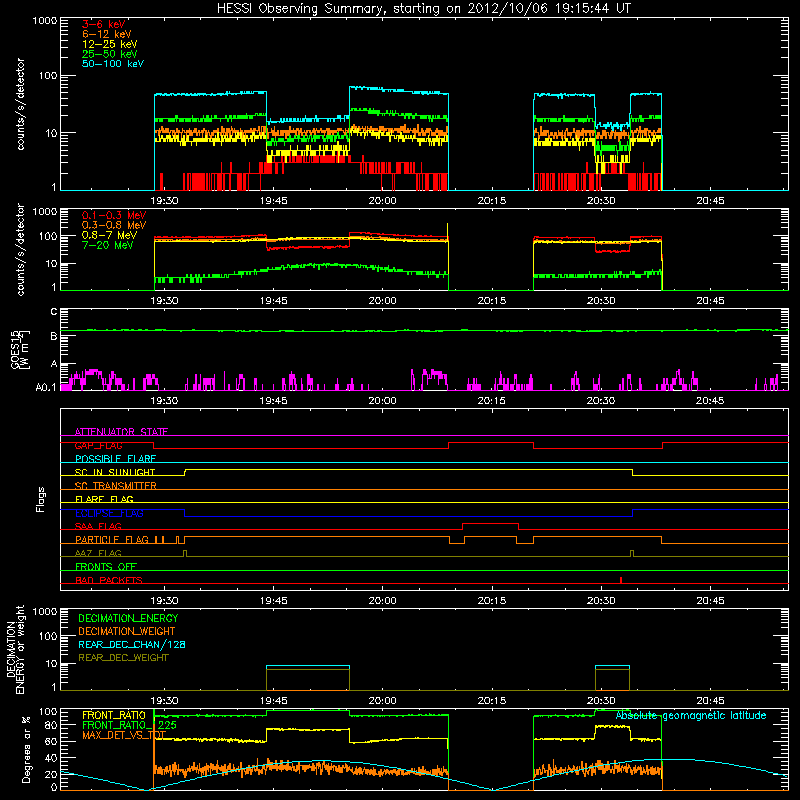Click the 20:00 tick label under top plot
The height and width of the screenshot is (800, 800).
(382, 201)
